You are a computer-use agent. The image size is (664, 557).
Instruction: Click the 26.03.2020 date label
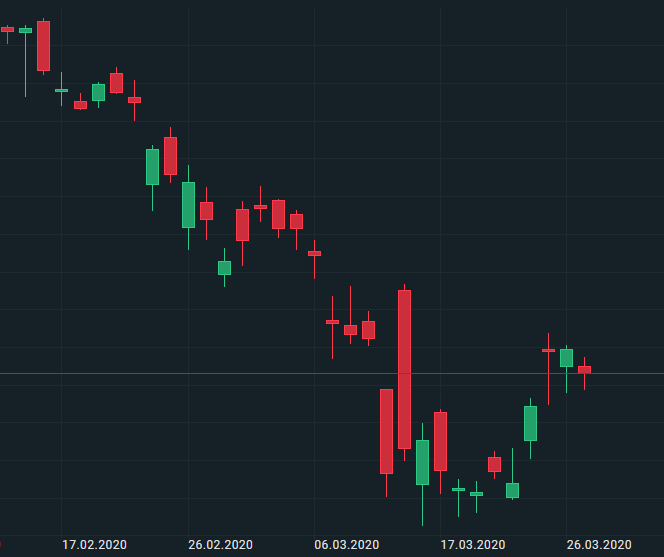pos(599,544)
